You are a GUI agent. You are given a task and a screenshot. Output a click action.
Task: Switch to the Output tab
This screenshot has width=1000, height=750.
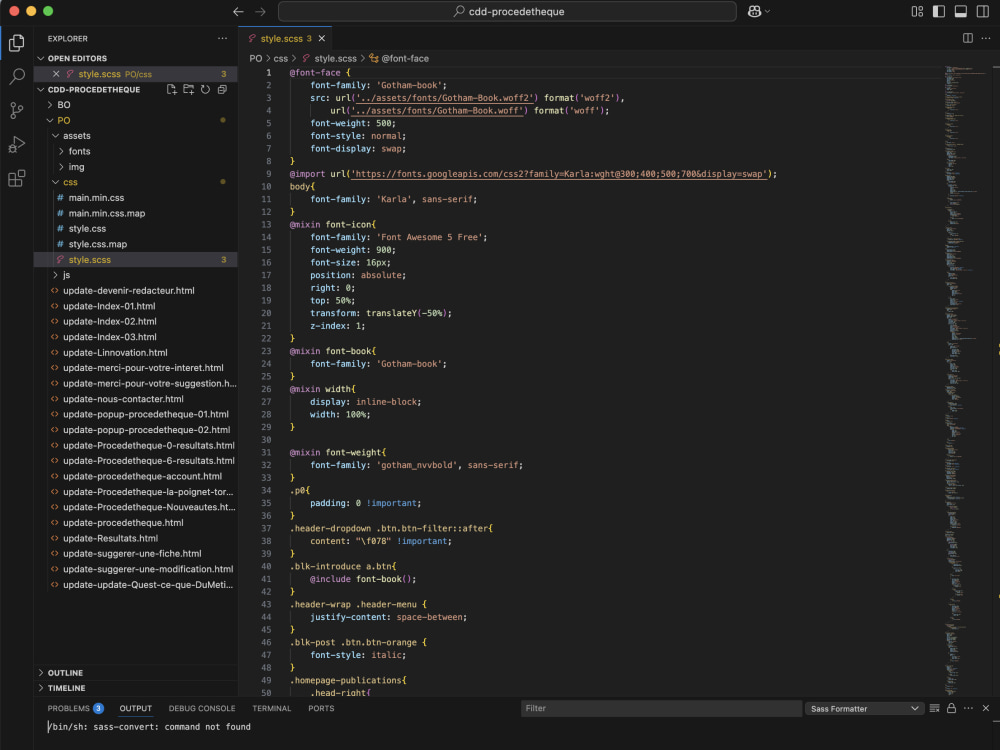click(136, 708)
